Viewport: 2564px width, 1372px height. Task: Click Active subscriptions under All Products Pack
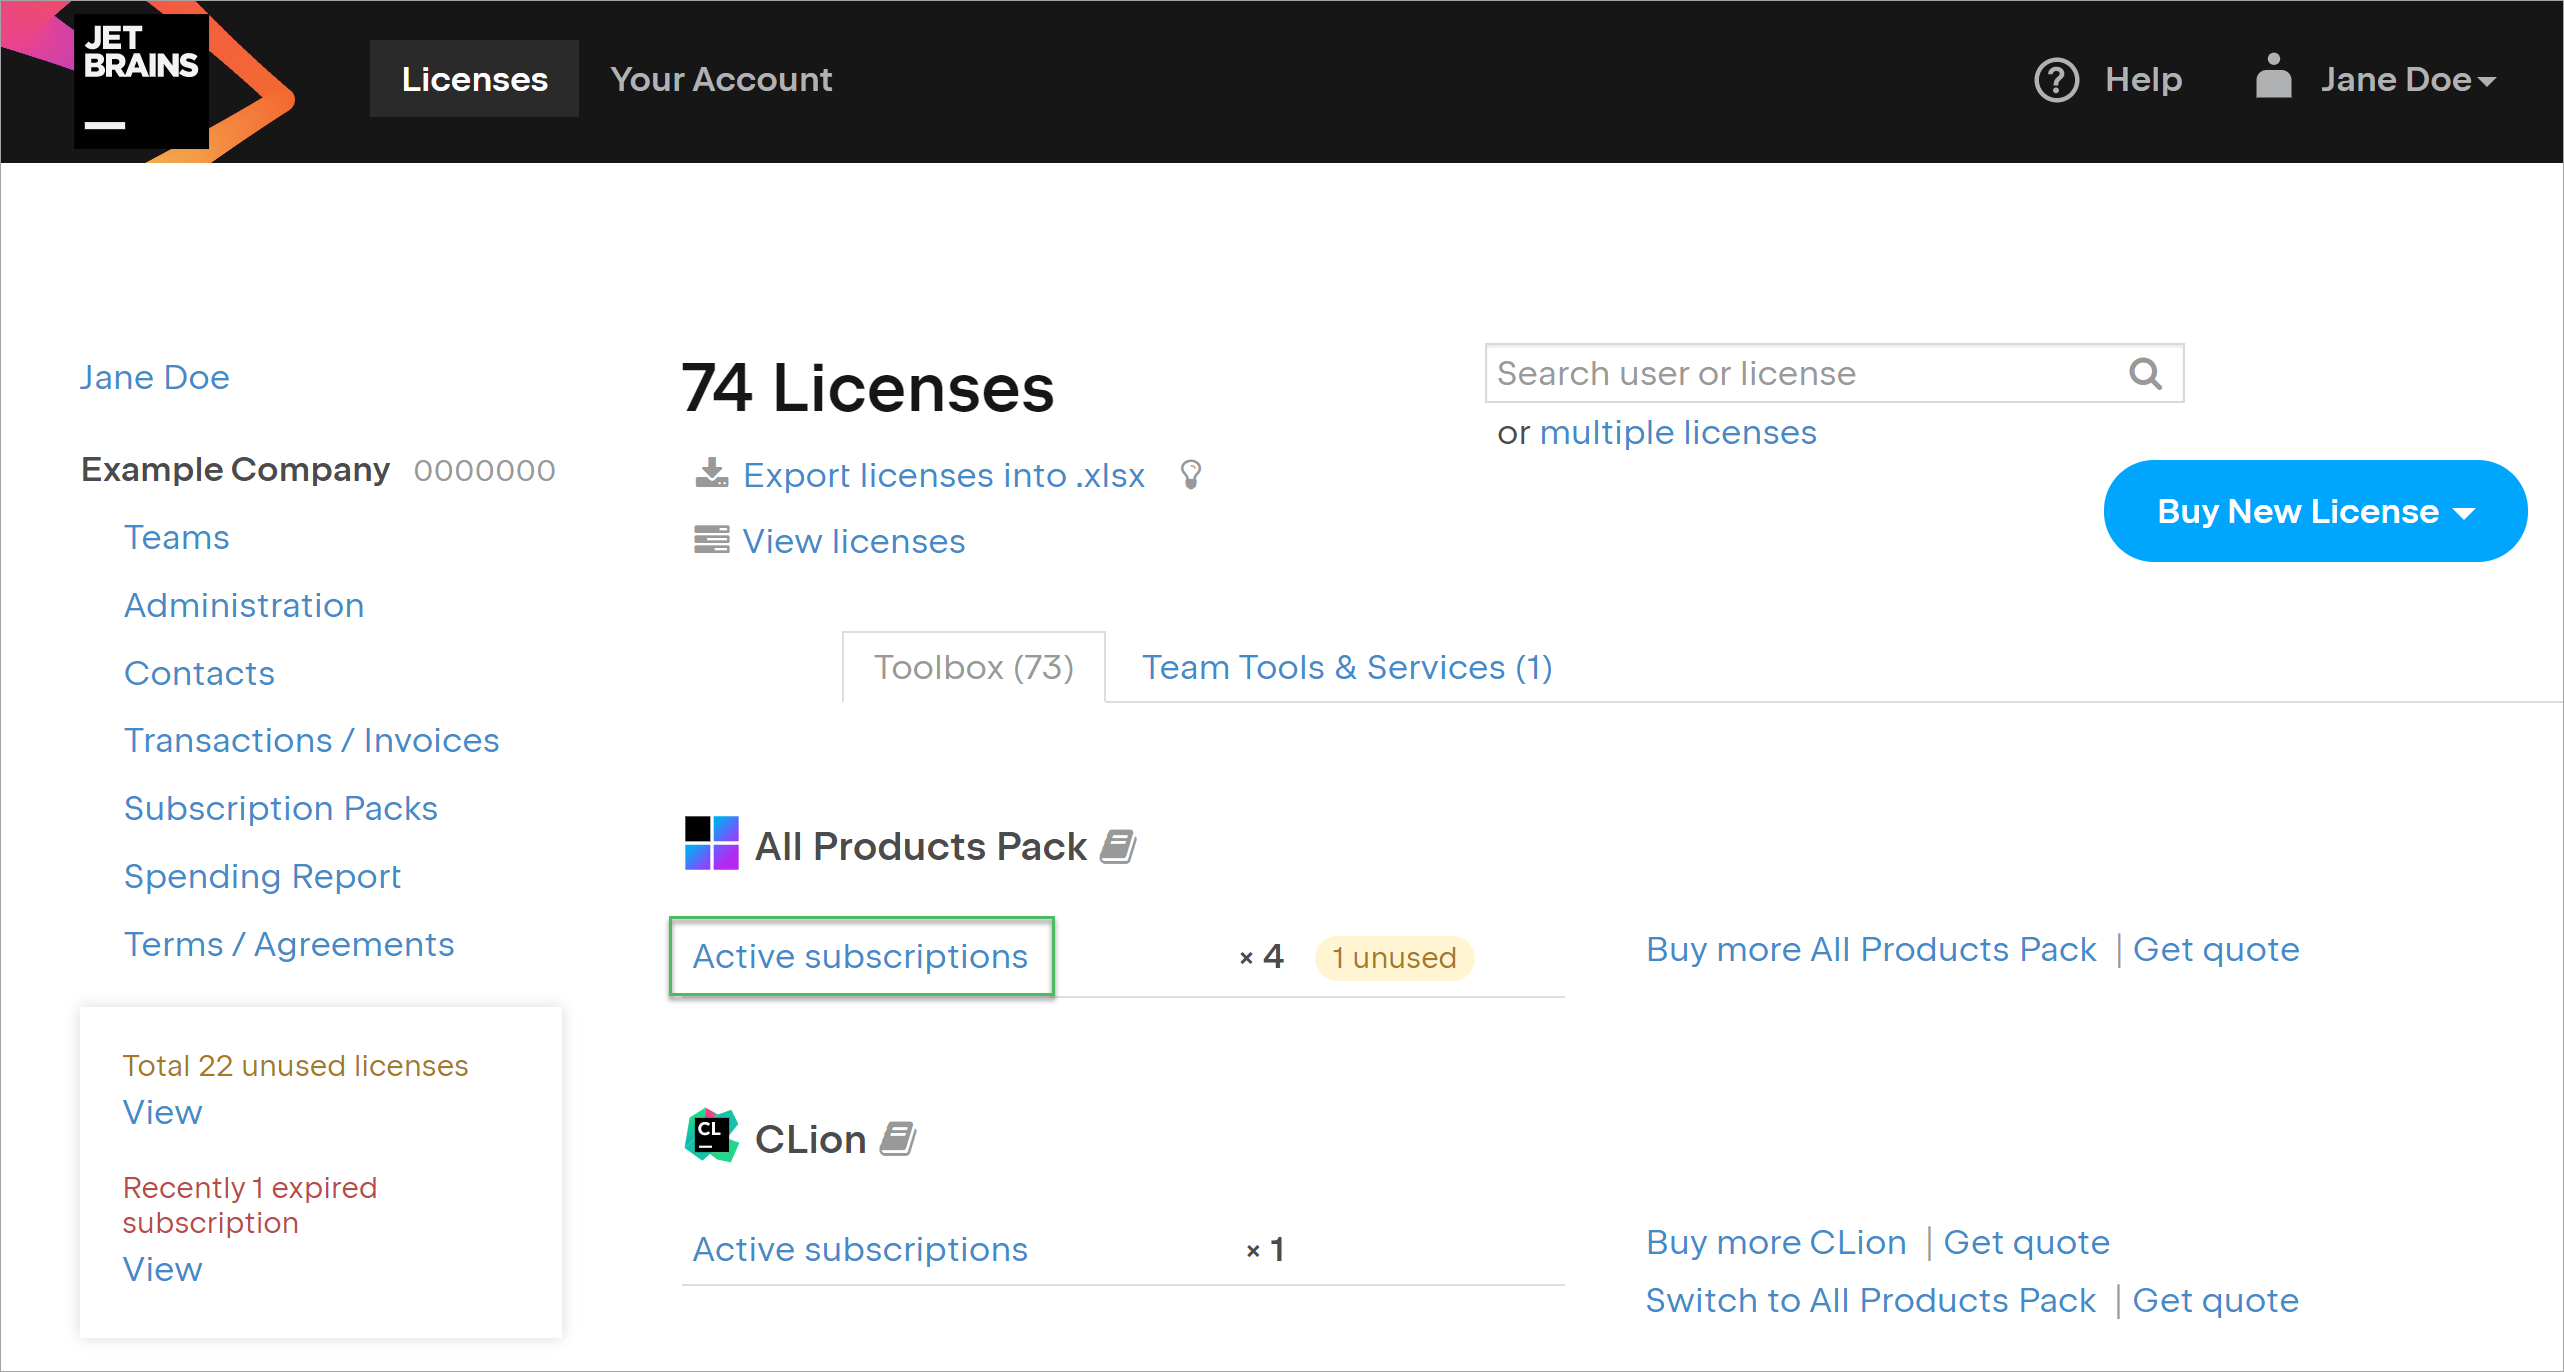(x=860, y=956)
